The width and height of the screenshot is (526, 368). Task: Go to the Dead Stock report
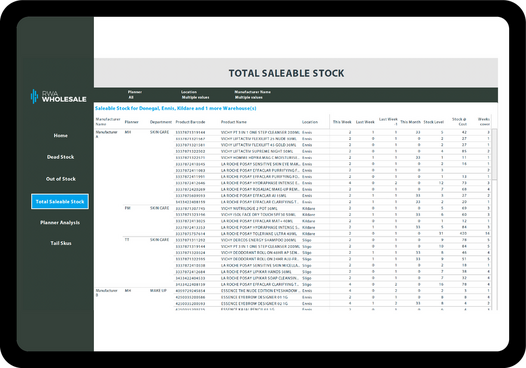pos(60,157)
